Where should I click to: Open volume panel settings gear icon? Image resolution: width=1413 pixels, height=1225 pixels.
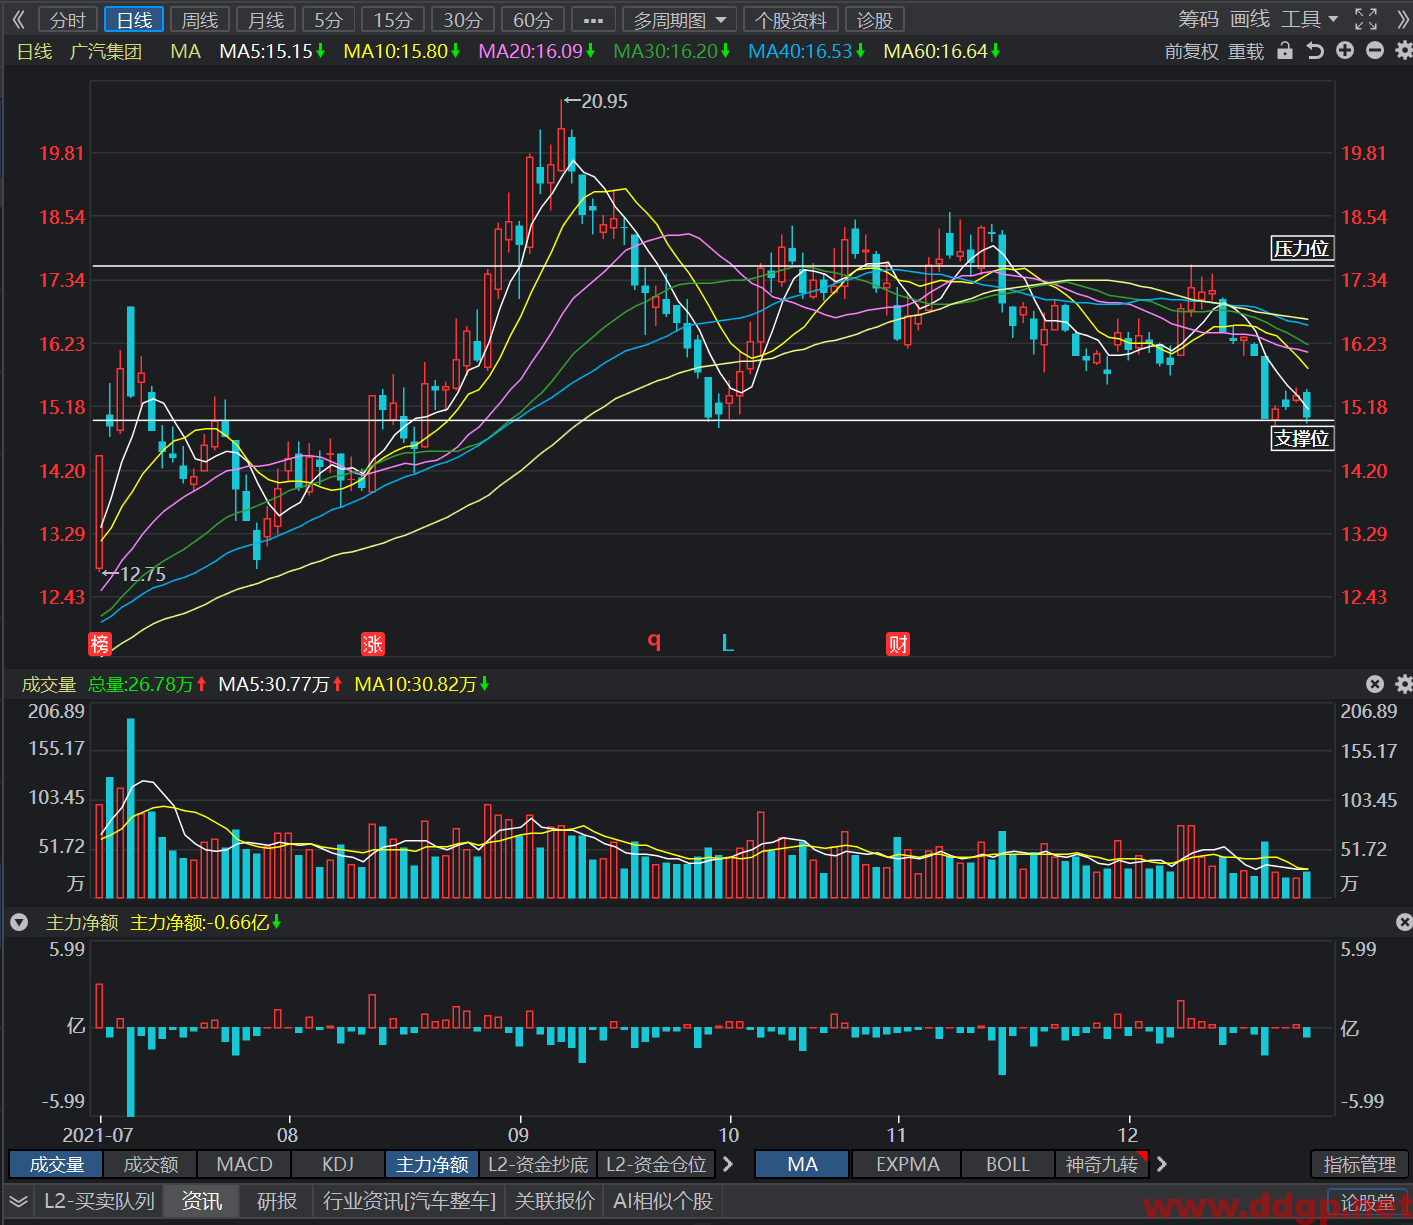pos(1403,684)
